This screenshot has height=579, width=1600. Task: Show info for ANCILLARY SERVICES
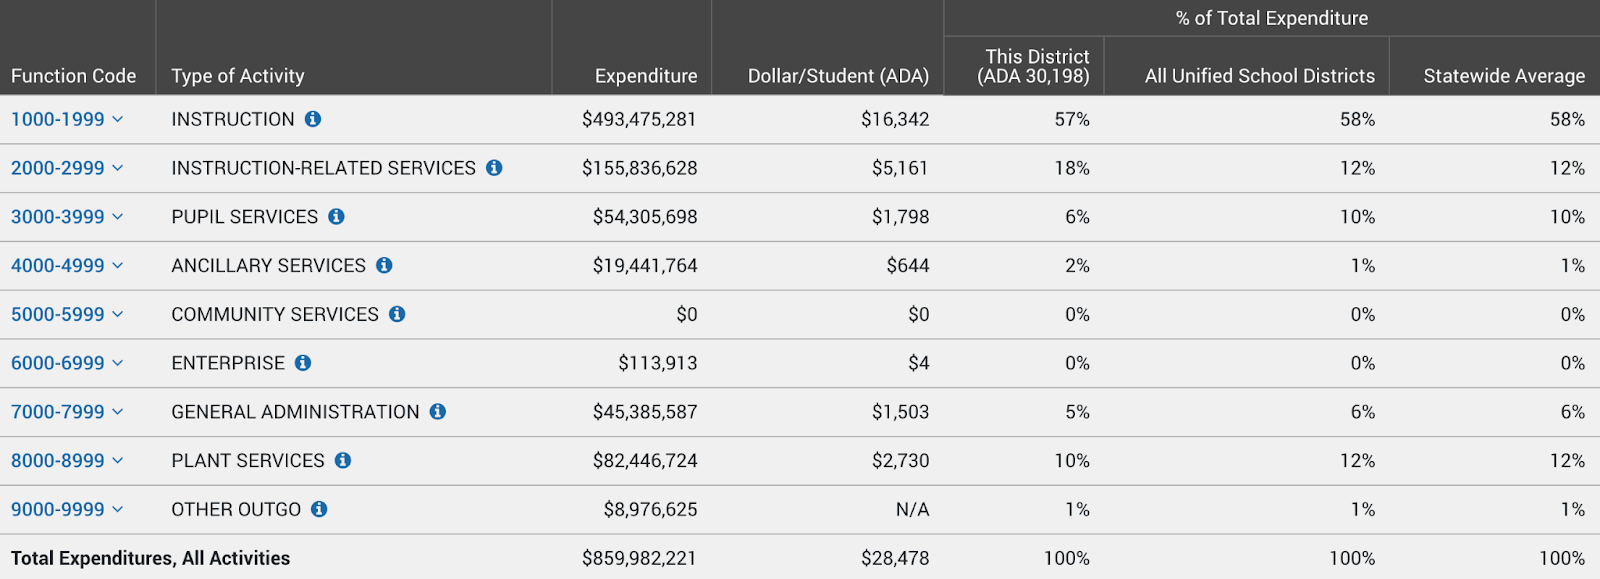click(x=384, y=266)
